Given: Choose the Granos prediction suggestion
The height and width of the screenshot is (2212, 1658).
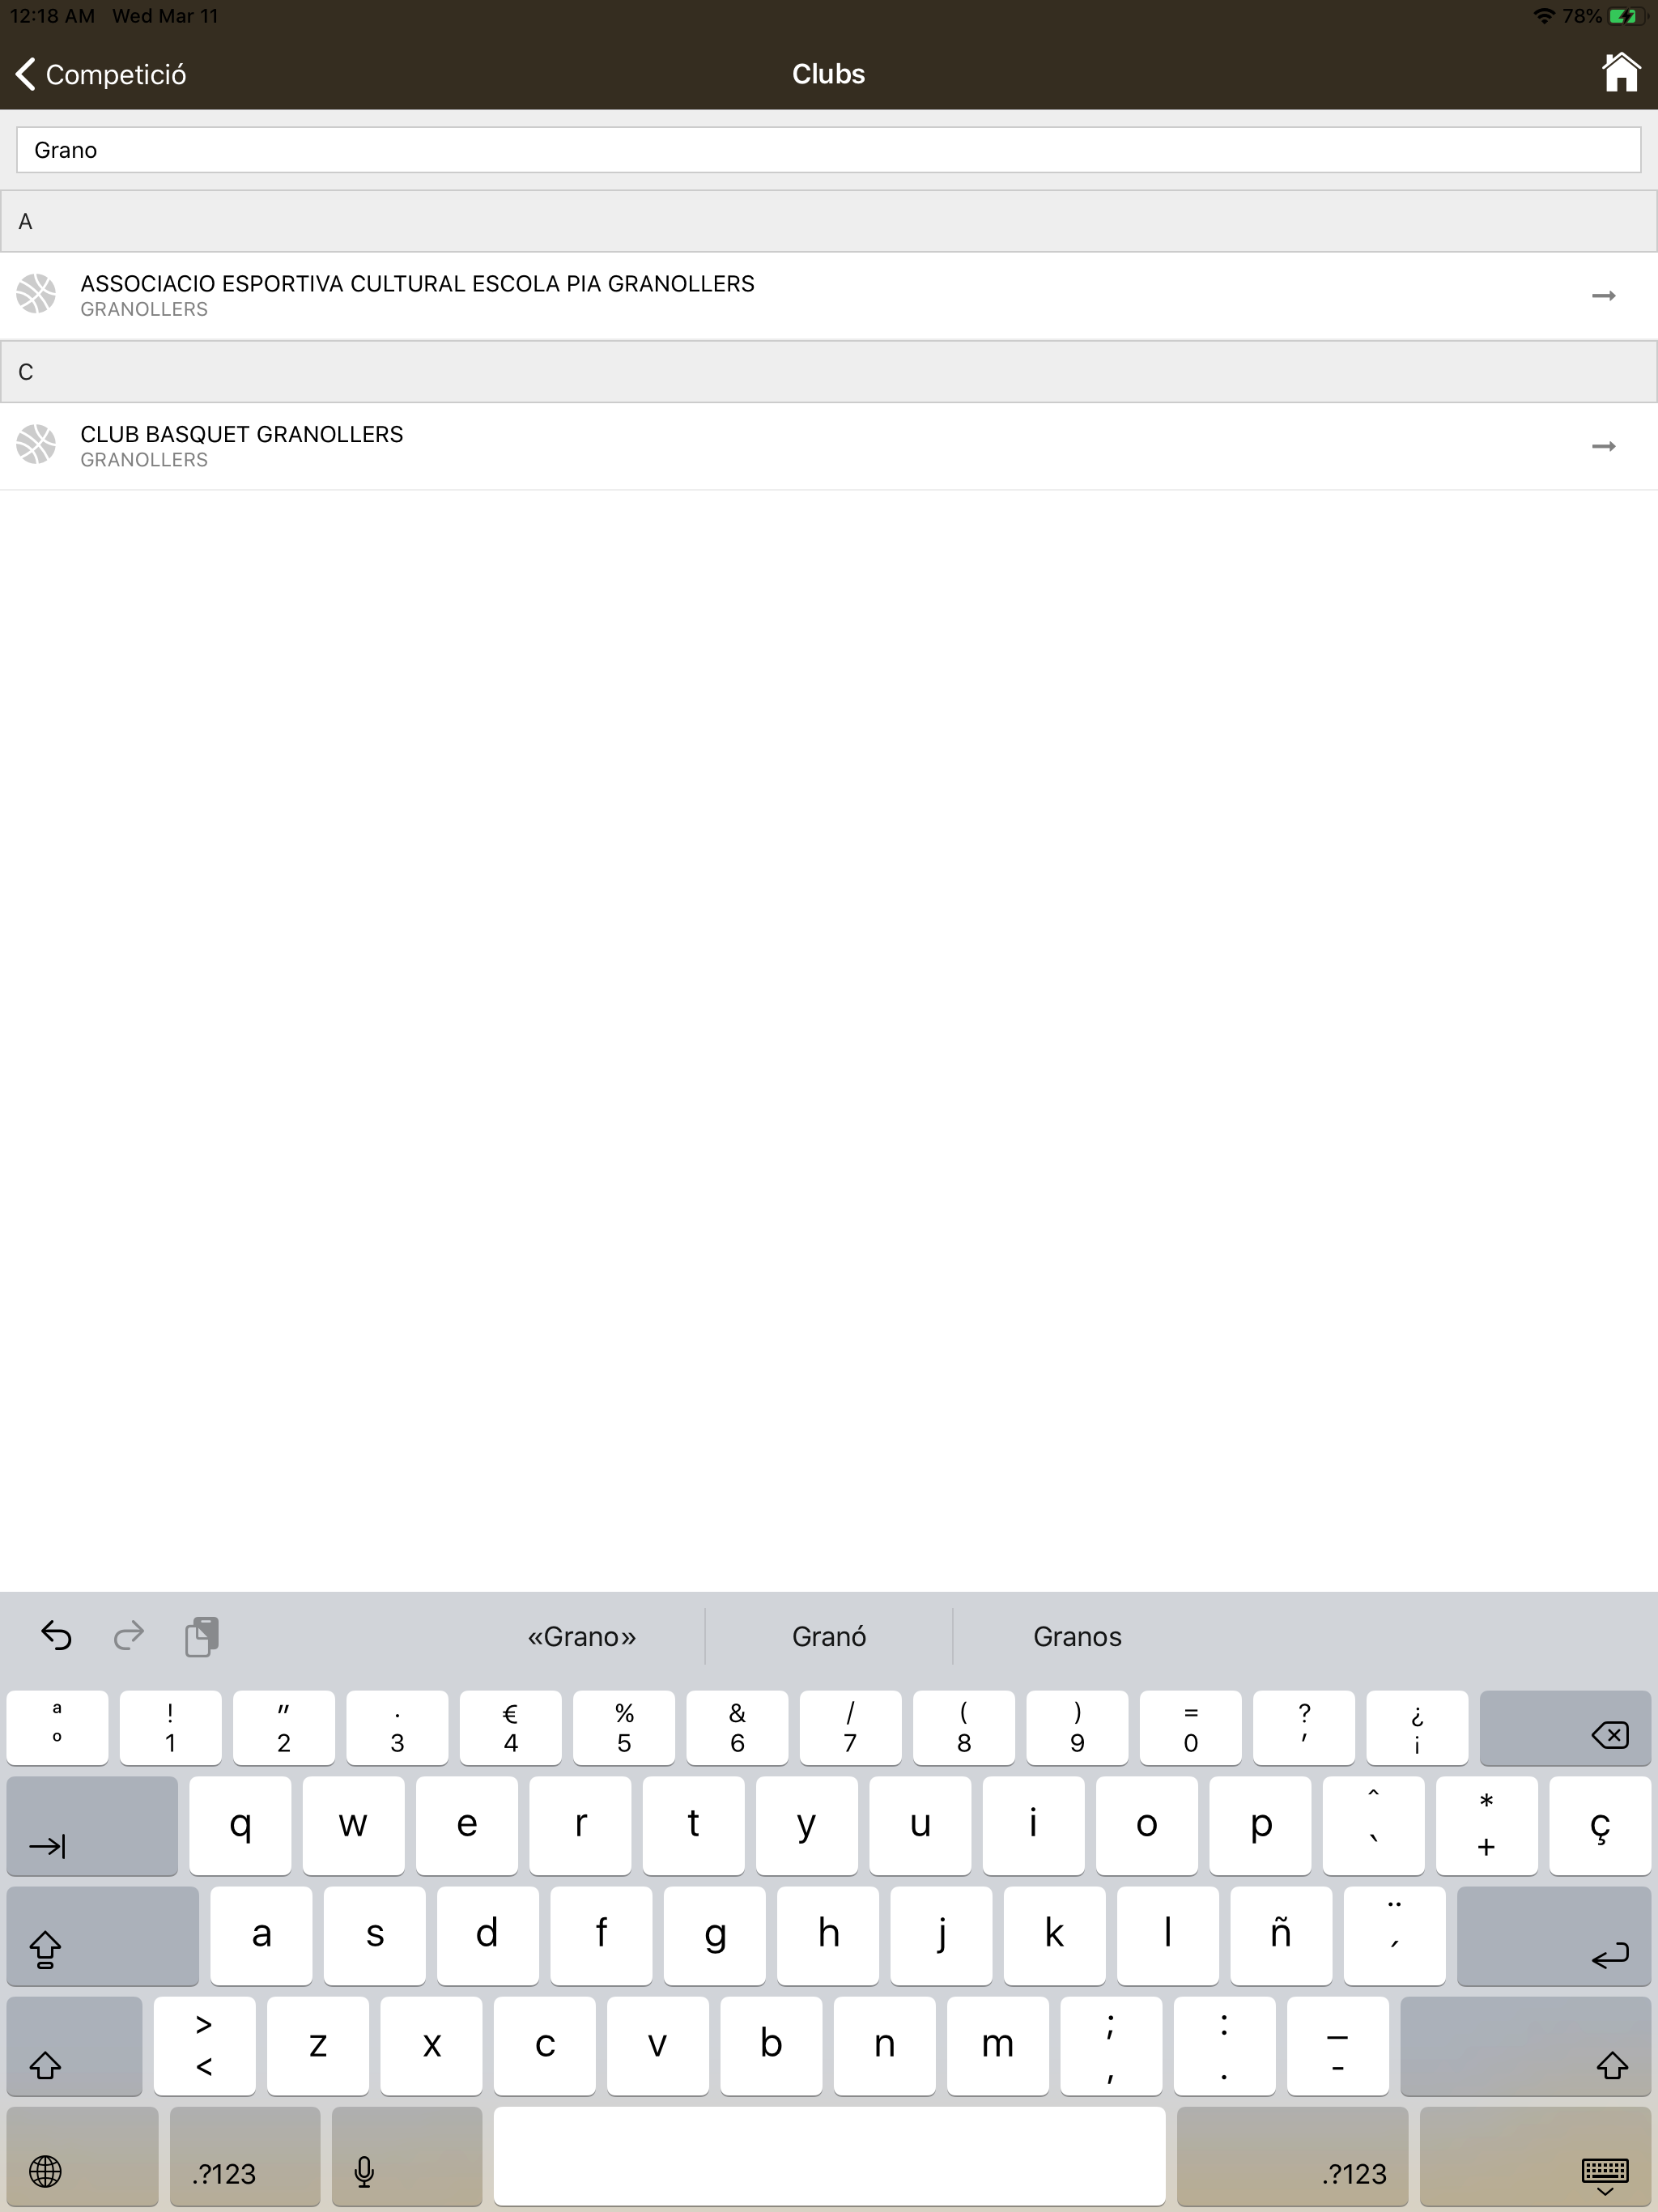Looking at the screenshot, I should [x=1076, y=1637].
